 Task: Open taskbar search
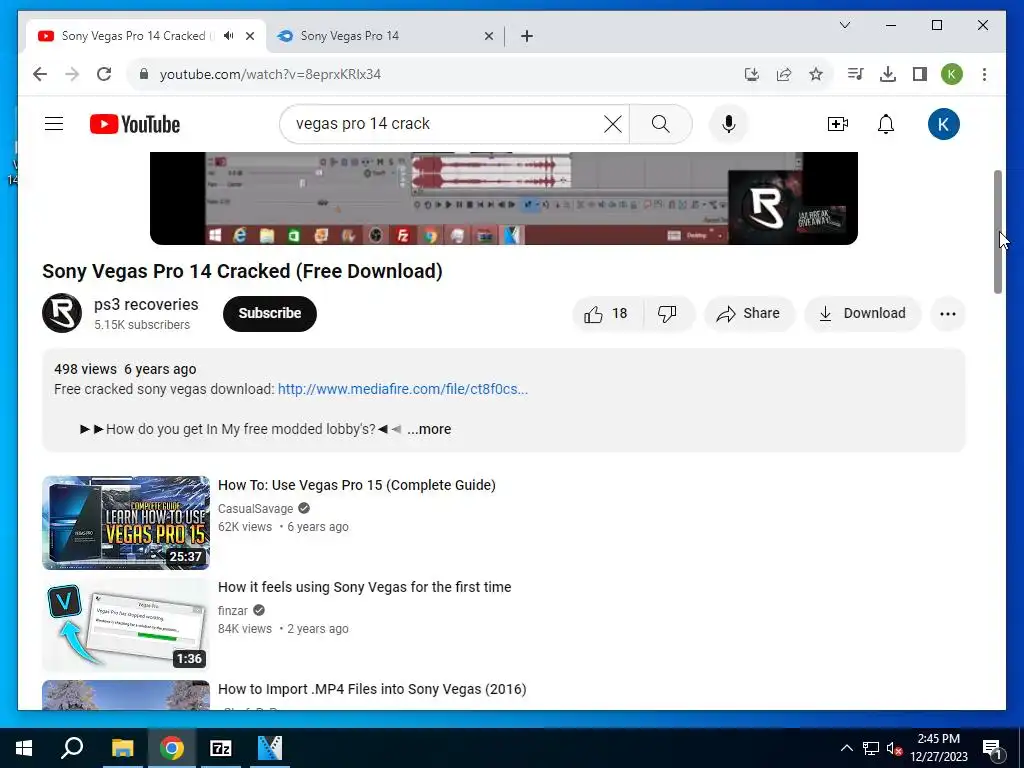coord(72,748)
